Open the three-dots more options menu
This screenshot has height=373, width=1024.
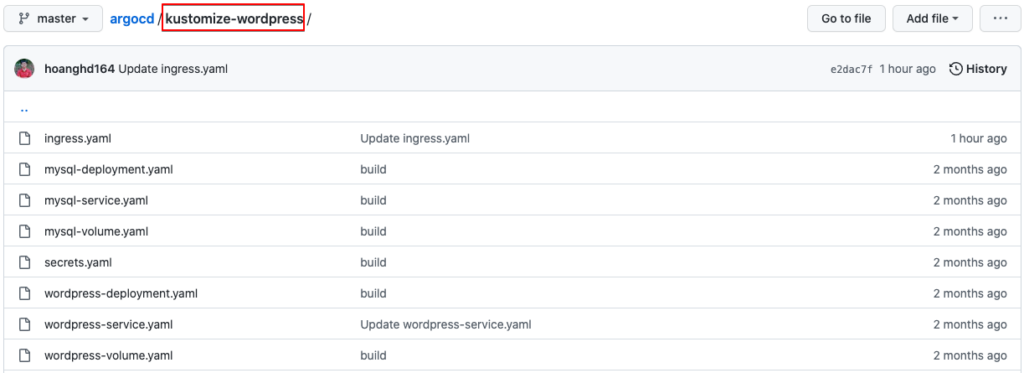click(1000, 19)
